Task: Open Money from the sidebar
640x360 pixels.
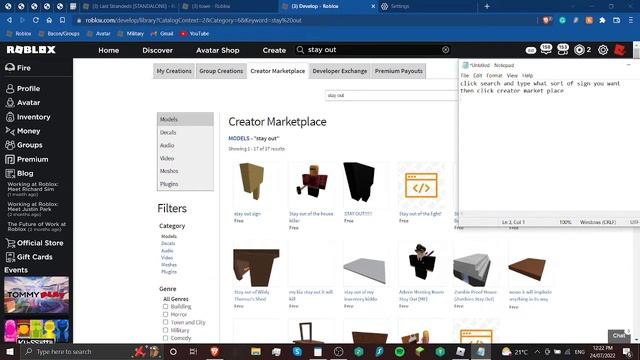Action: (23, 131)
